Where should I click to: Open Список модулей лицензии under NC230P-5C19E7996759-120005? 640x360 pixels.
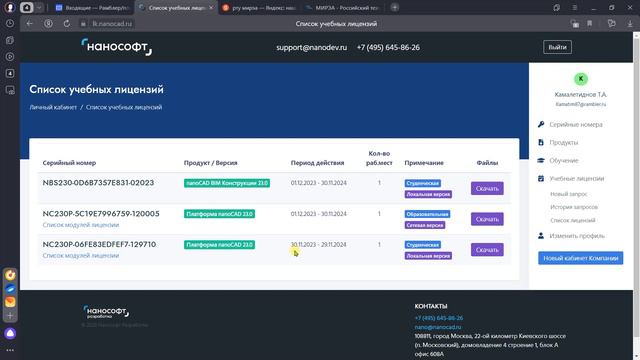81,225
